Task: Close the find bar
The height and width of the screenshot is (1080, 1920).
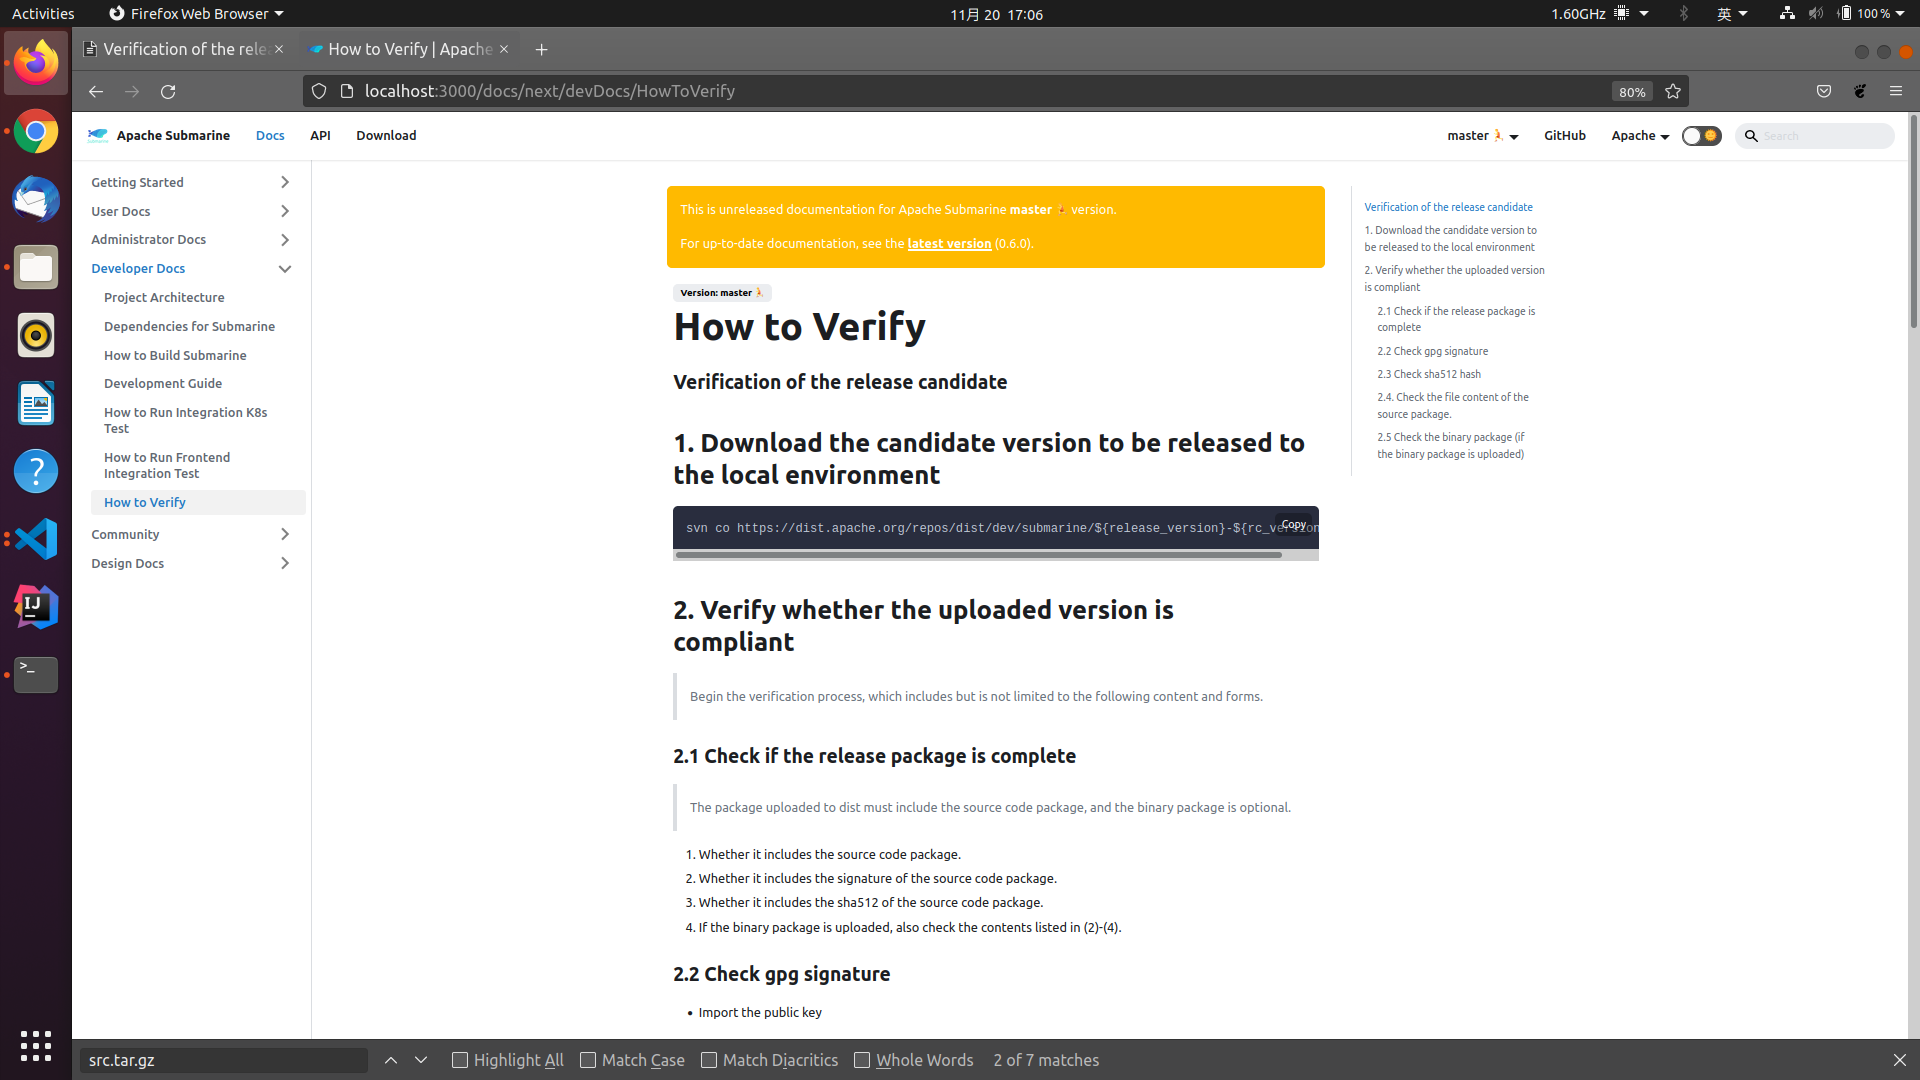Action: pos(1899,1060)
